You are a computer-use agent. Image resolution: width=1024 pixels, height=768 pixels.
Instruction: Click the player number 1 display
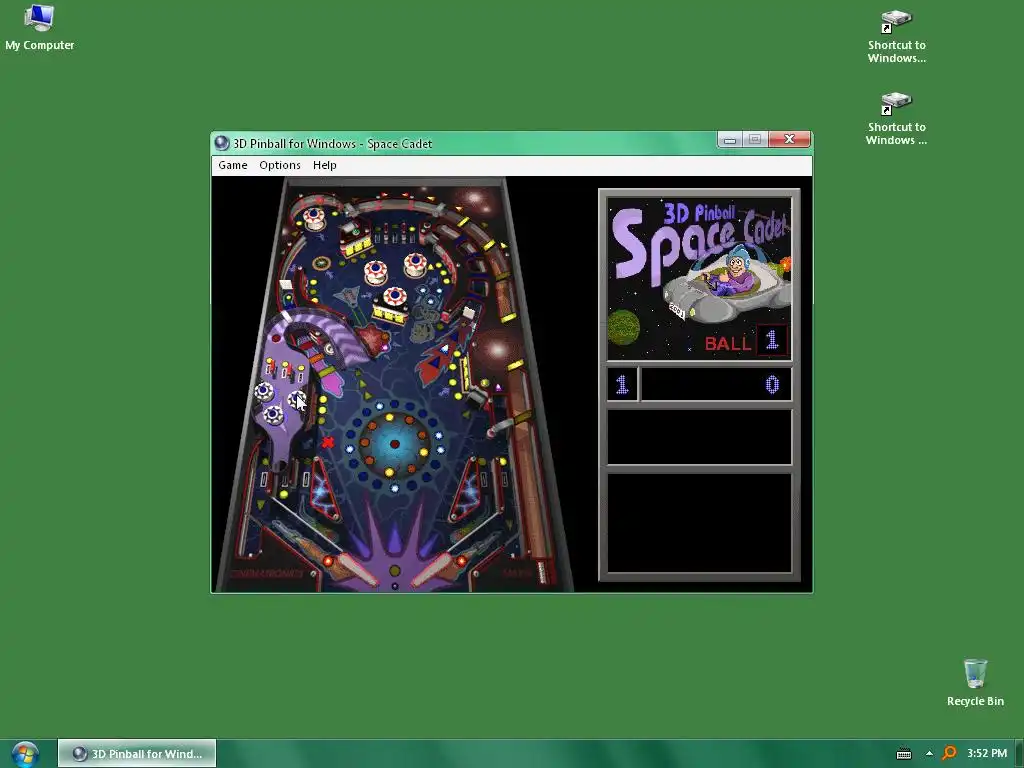pos(622,384)
